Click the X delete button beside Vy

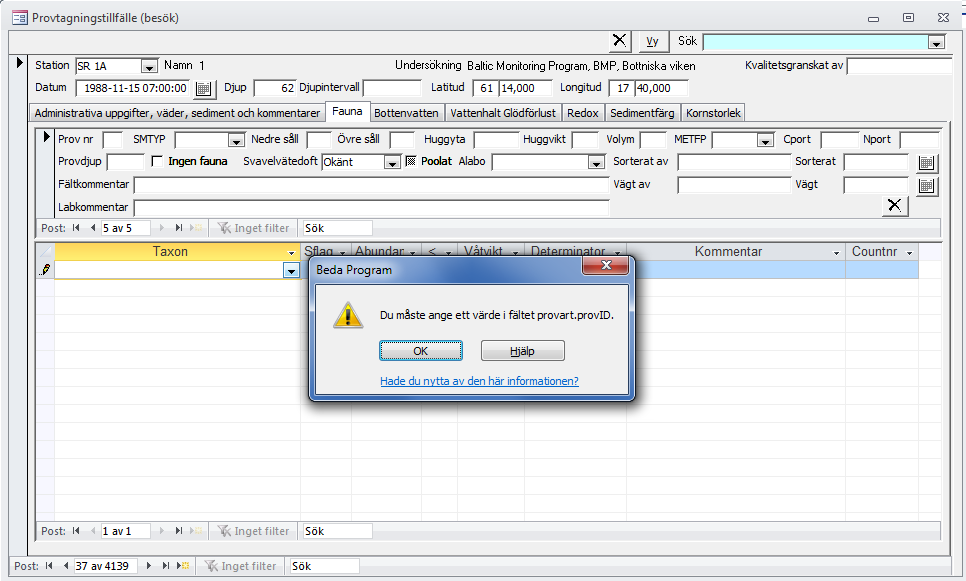coord(620,41)
